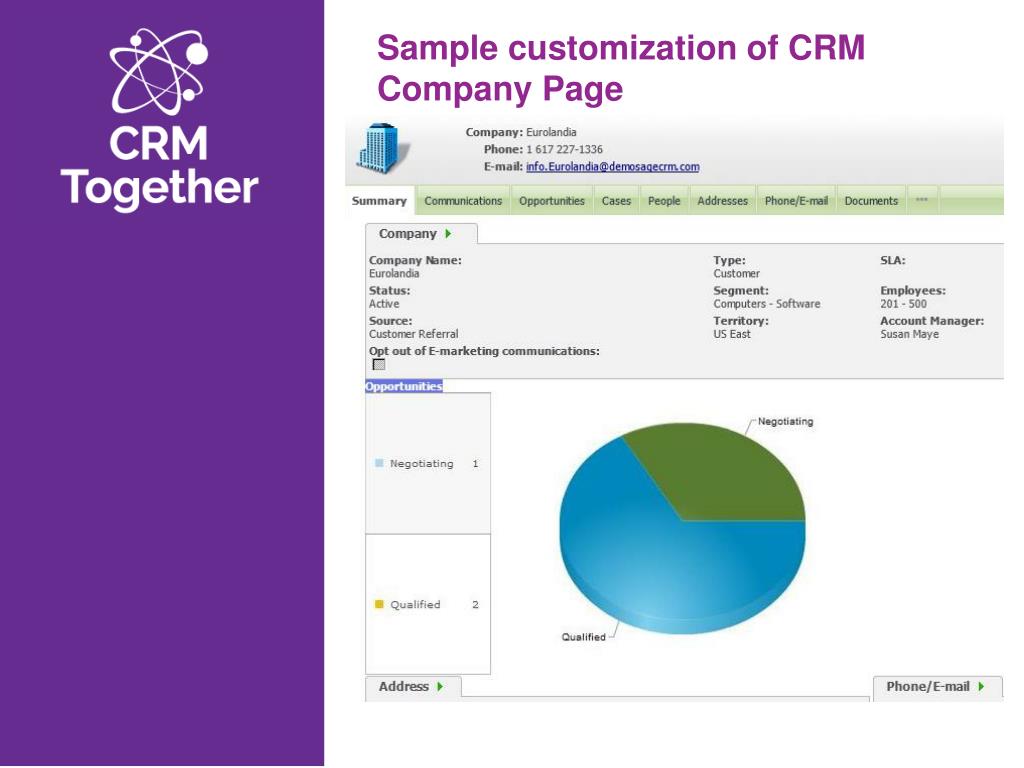Open the Summary tab
The image size is (1024, 768).
point(379,200)
